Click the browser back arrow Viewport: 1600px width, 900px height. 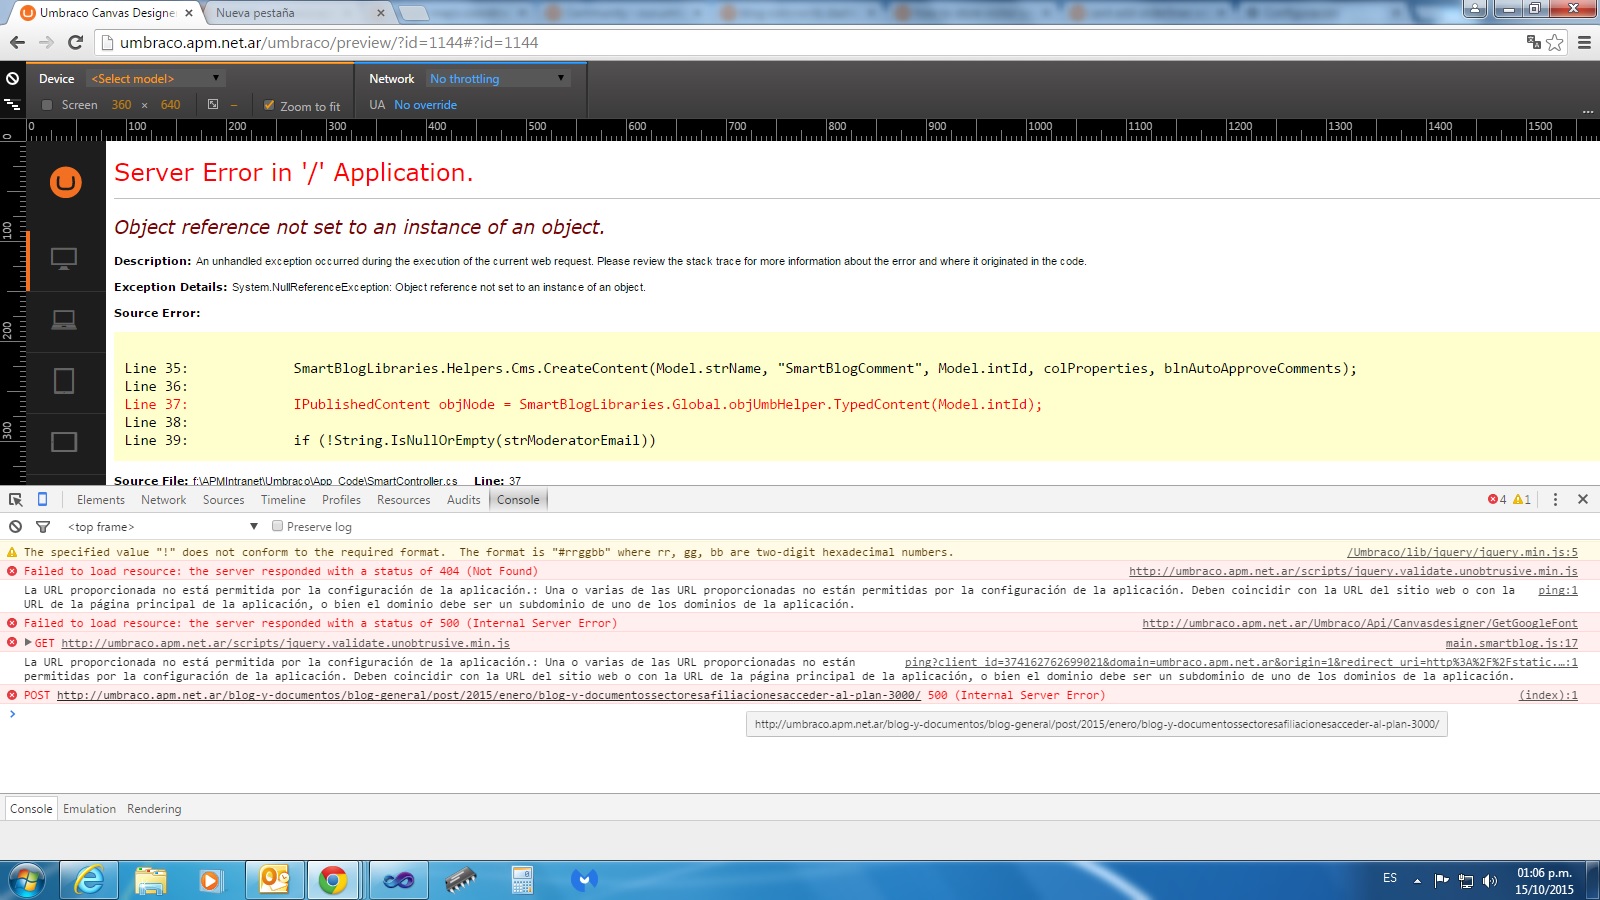[x=17, y=42]
